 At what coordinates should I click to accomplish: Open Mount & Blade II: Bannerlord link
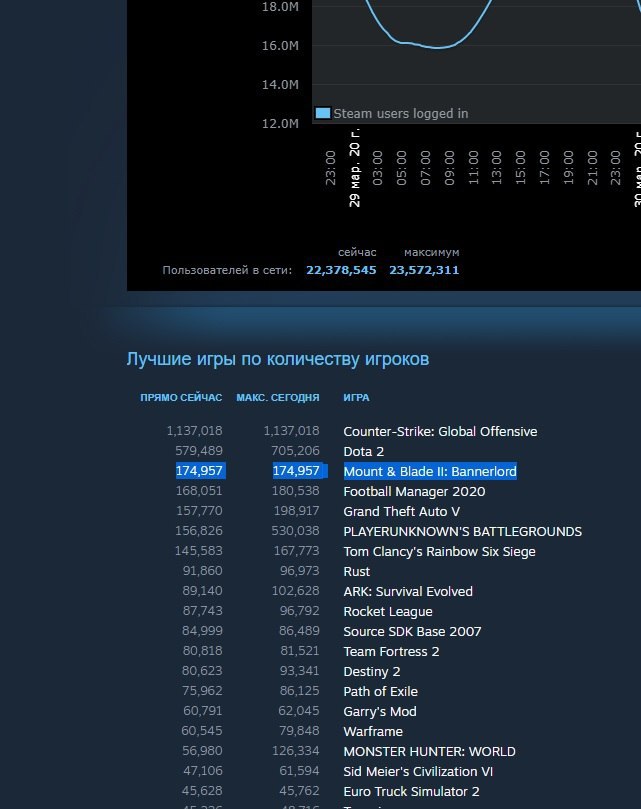pyautogui.click(x=430, y=471)
